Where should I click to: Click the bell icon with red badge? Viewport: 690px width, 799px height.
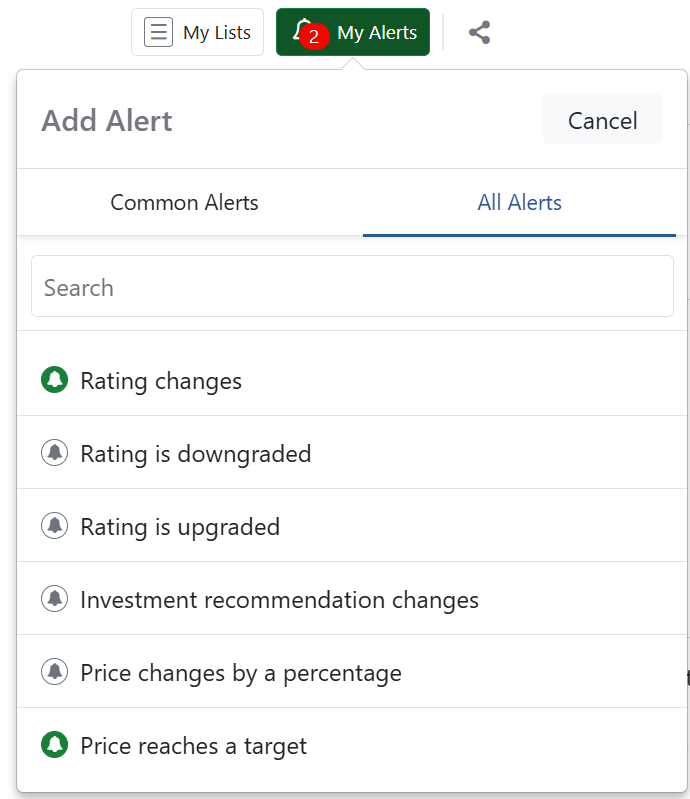coord(302,30)
